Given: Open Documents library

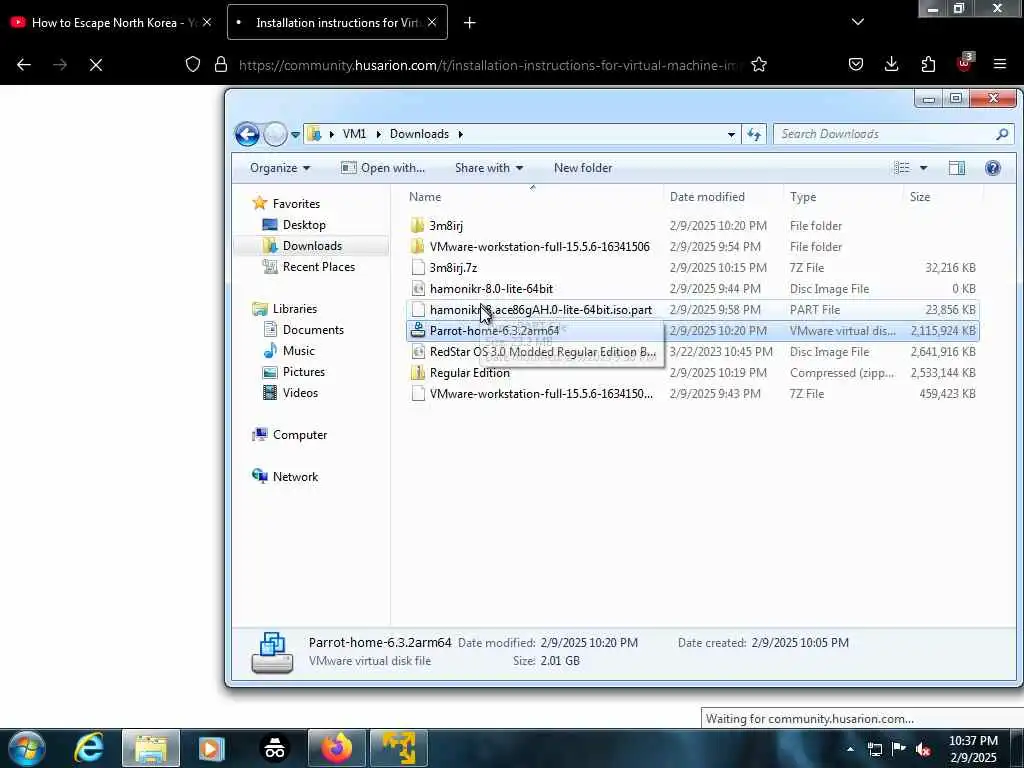Looking at the screenshot, I should (x=313, y=330).
